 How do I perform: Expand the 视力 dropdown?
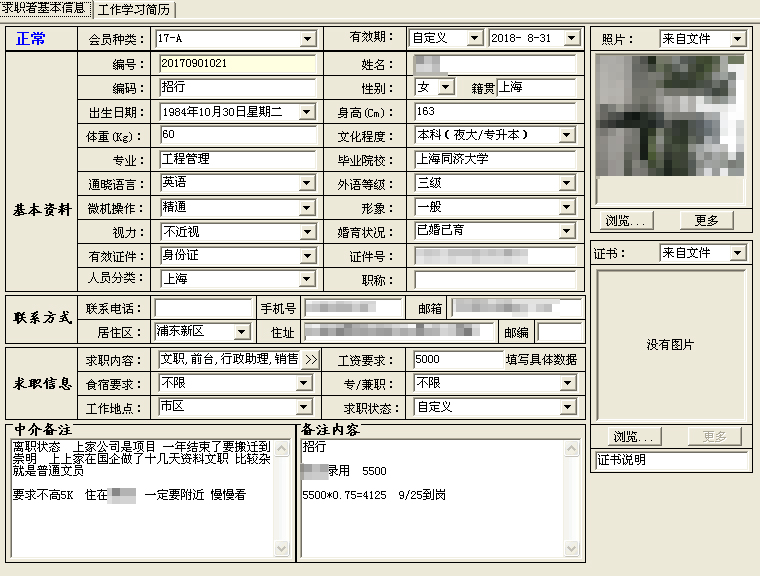(x=307, y=232)
